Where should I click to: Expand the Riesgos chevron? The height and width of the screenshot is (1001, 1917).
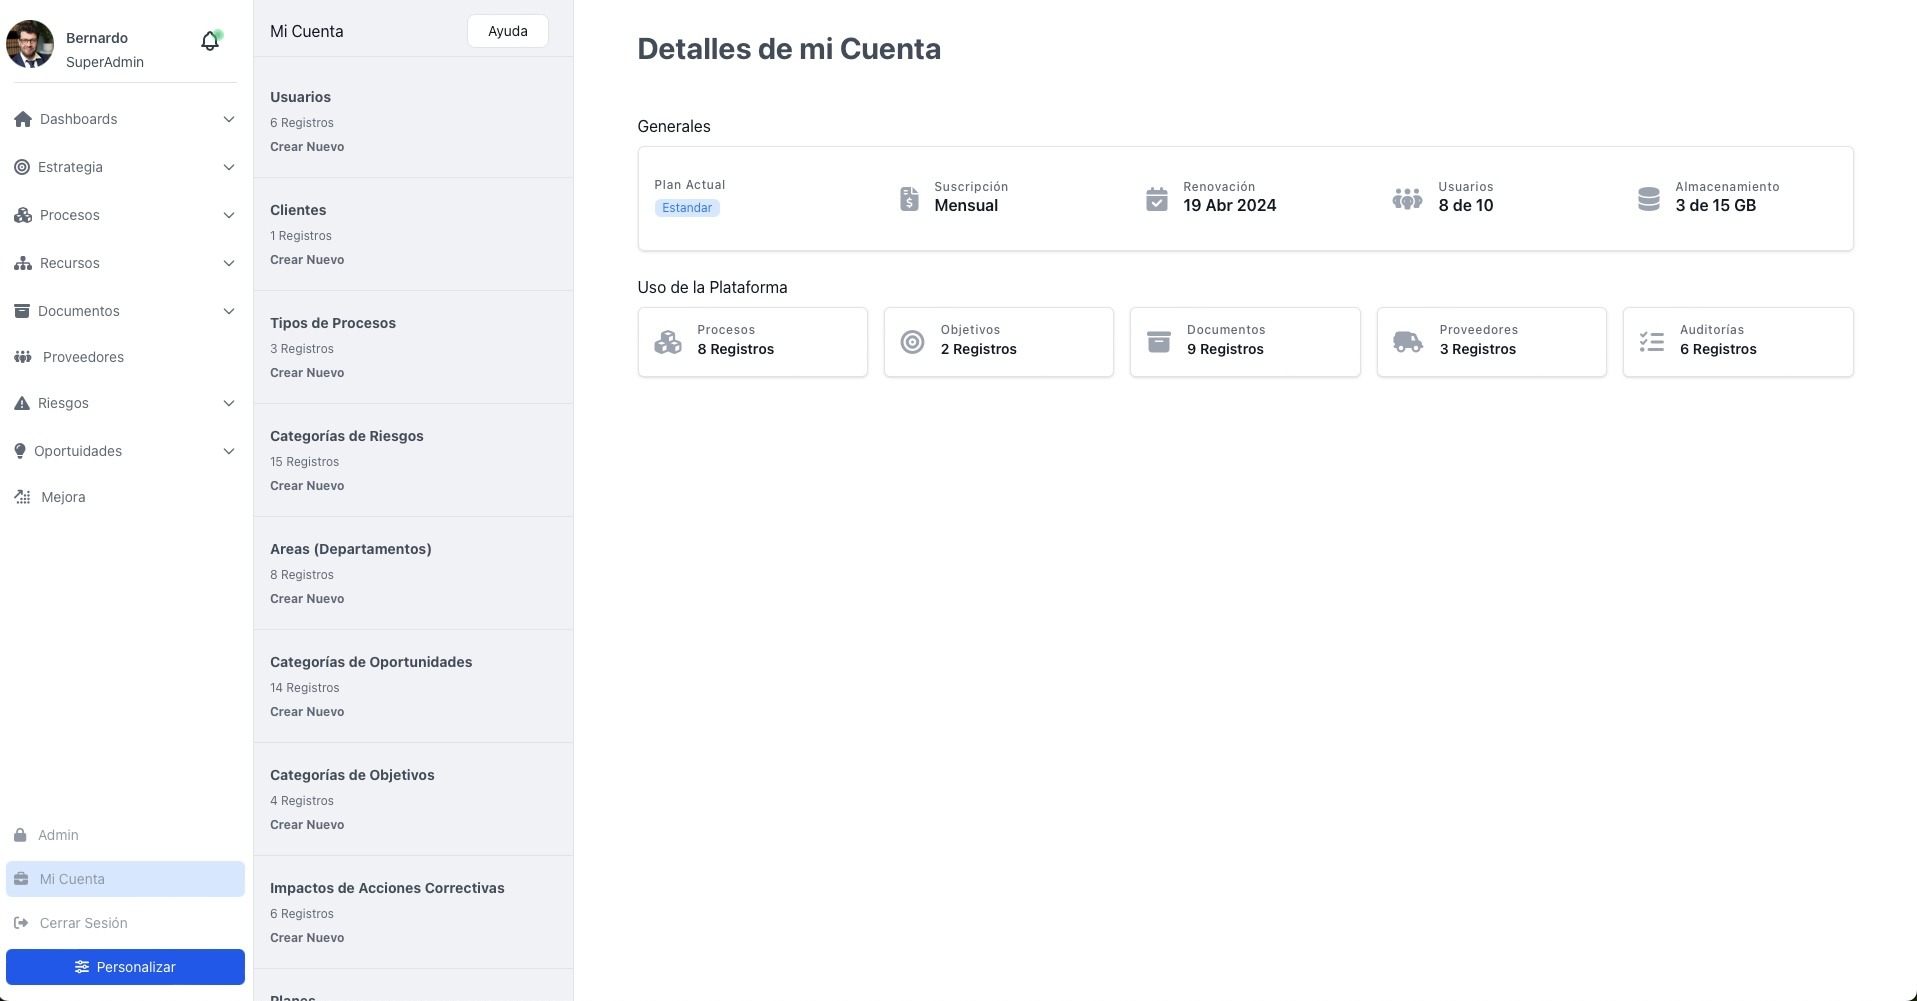[x=229, y=403]
